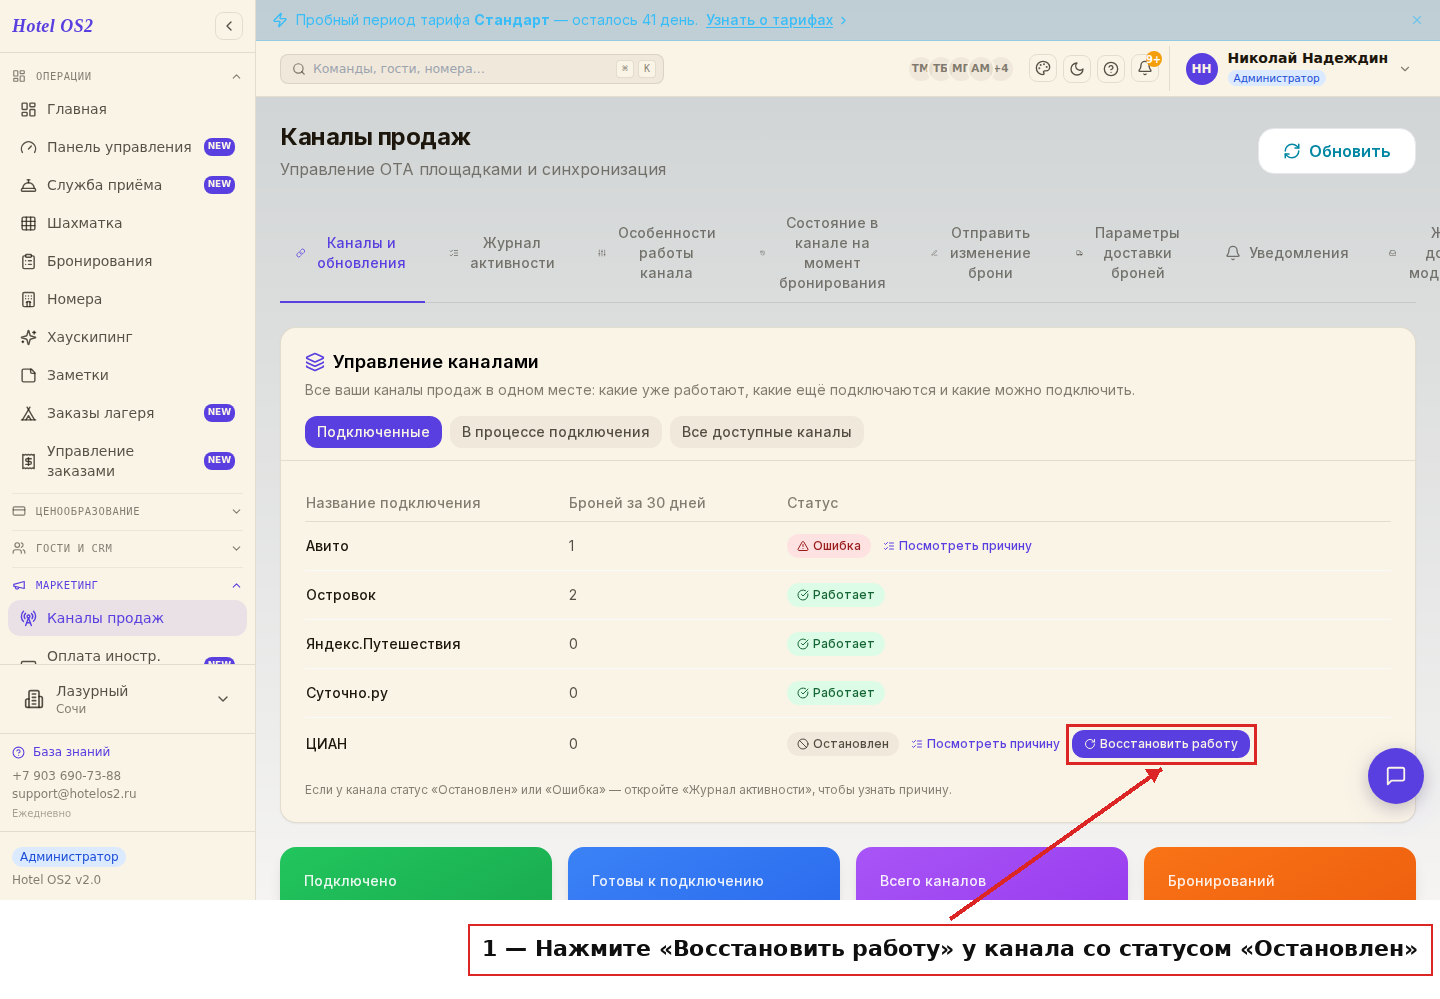This screenshot has width=1440, height=999.
Task: Click the Работает badge for Яндекс.Путешествия
Action: point(835,644)
